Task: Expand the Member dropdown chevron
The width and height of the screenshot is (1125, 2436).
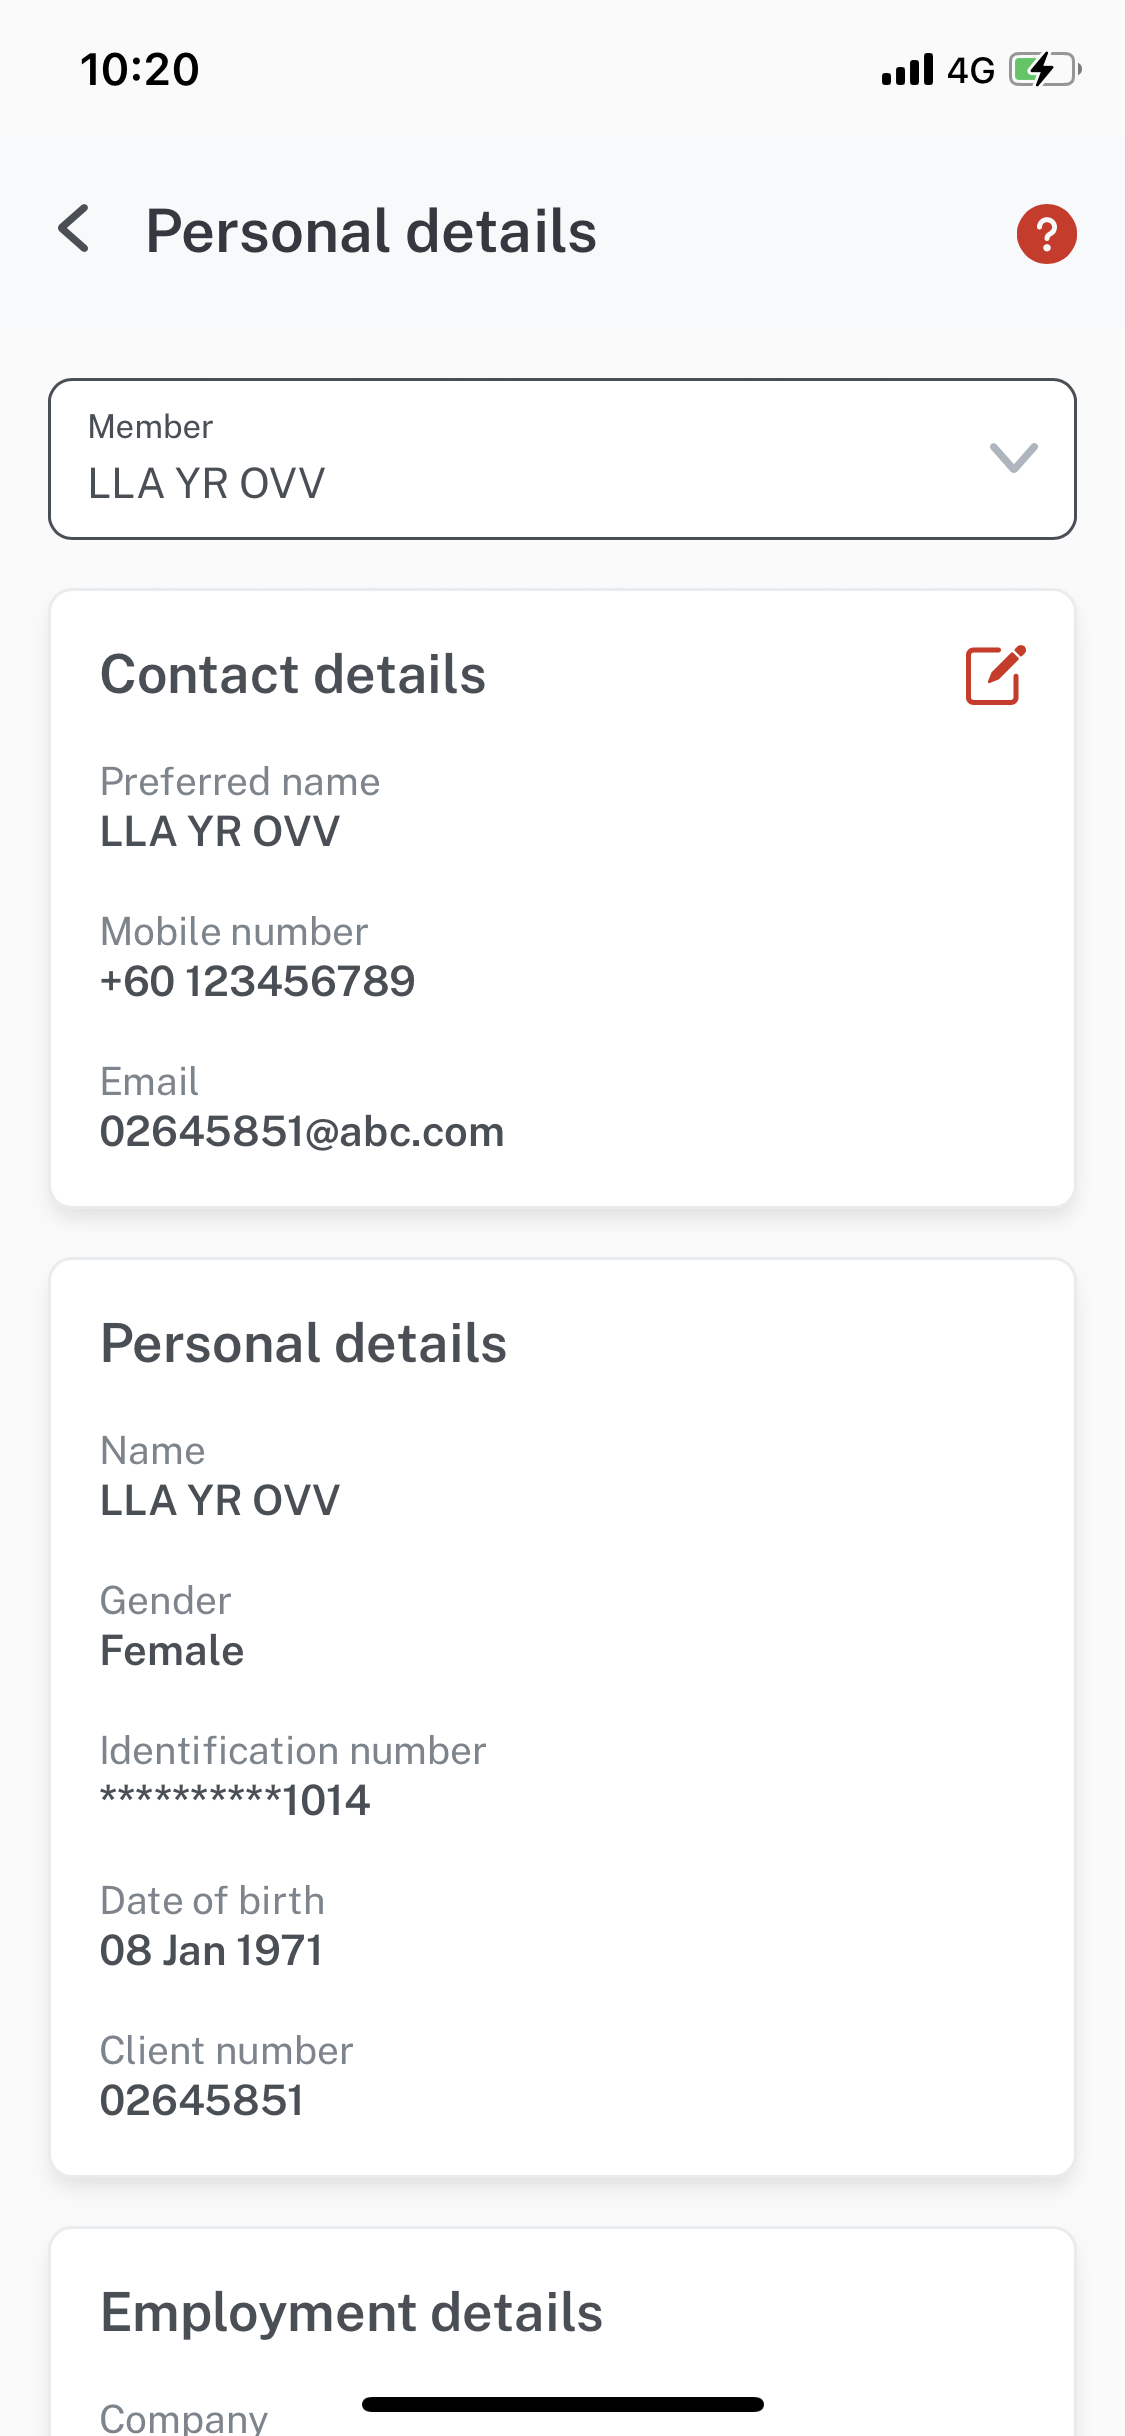Action: click(x=1013, y=458)
